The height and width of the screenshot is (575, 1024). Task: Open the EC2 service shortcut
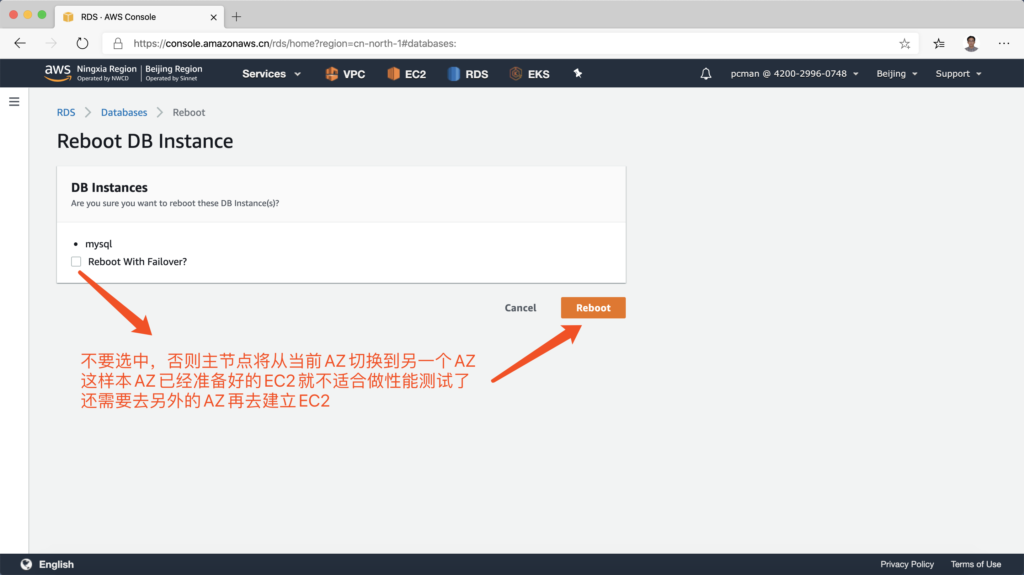point(406,74)
